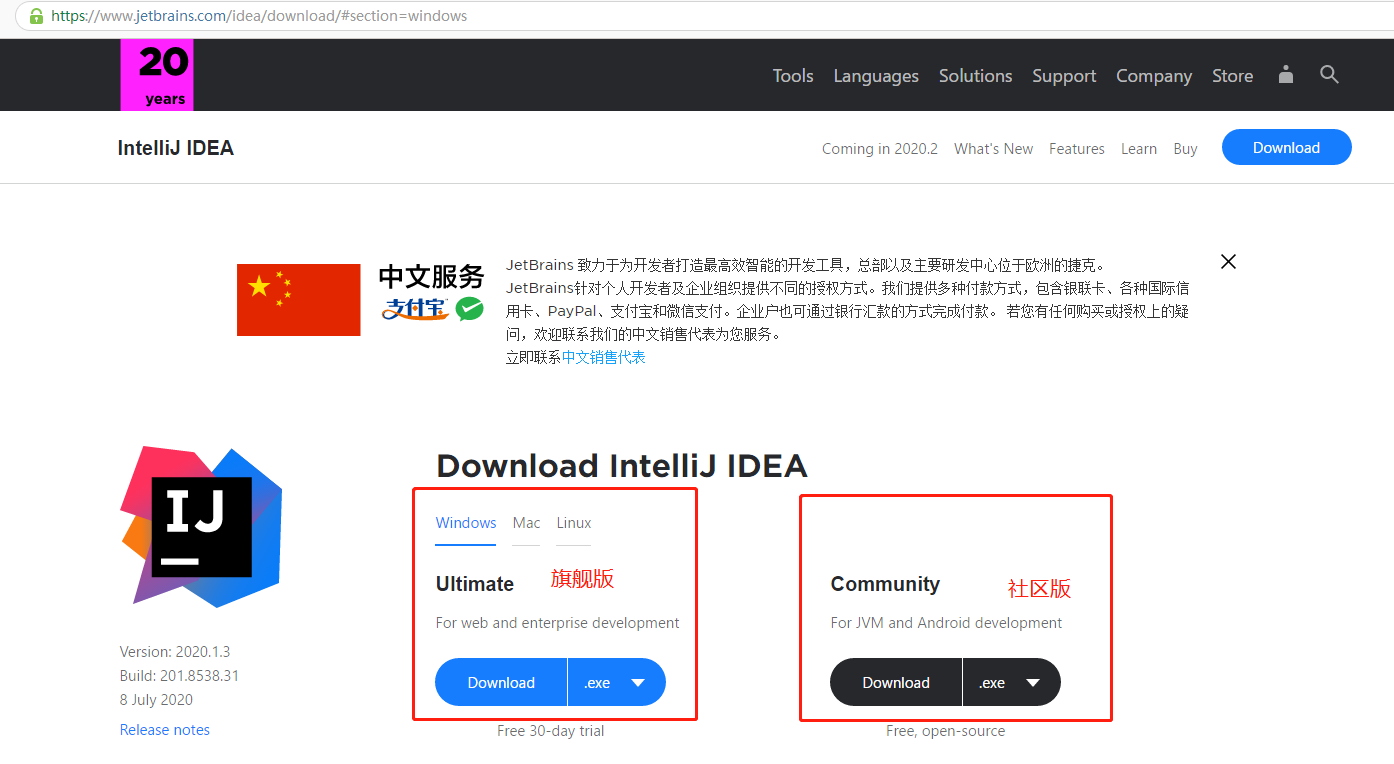Image resolution: width=1394 pixels, height=764 pixels.
Task: Dismiss the Chinese service banner
Action: click(1228, 261)
